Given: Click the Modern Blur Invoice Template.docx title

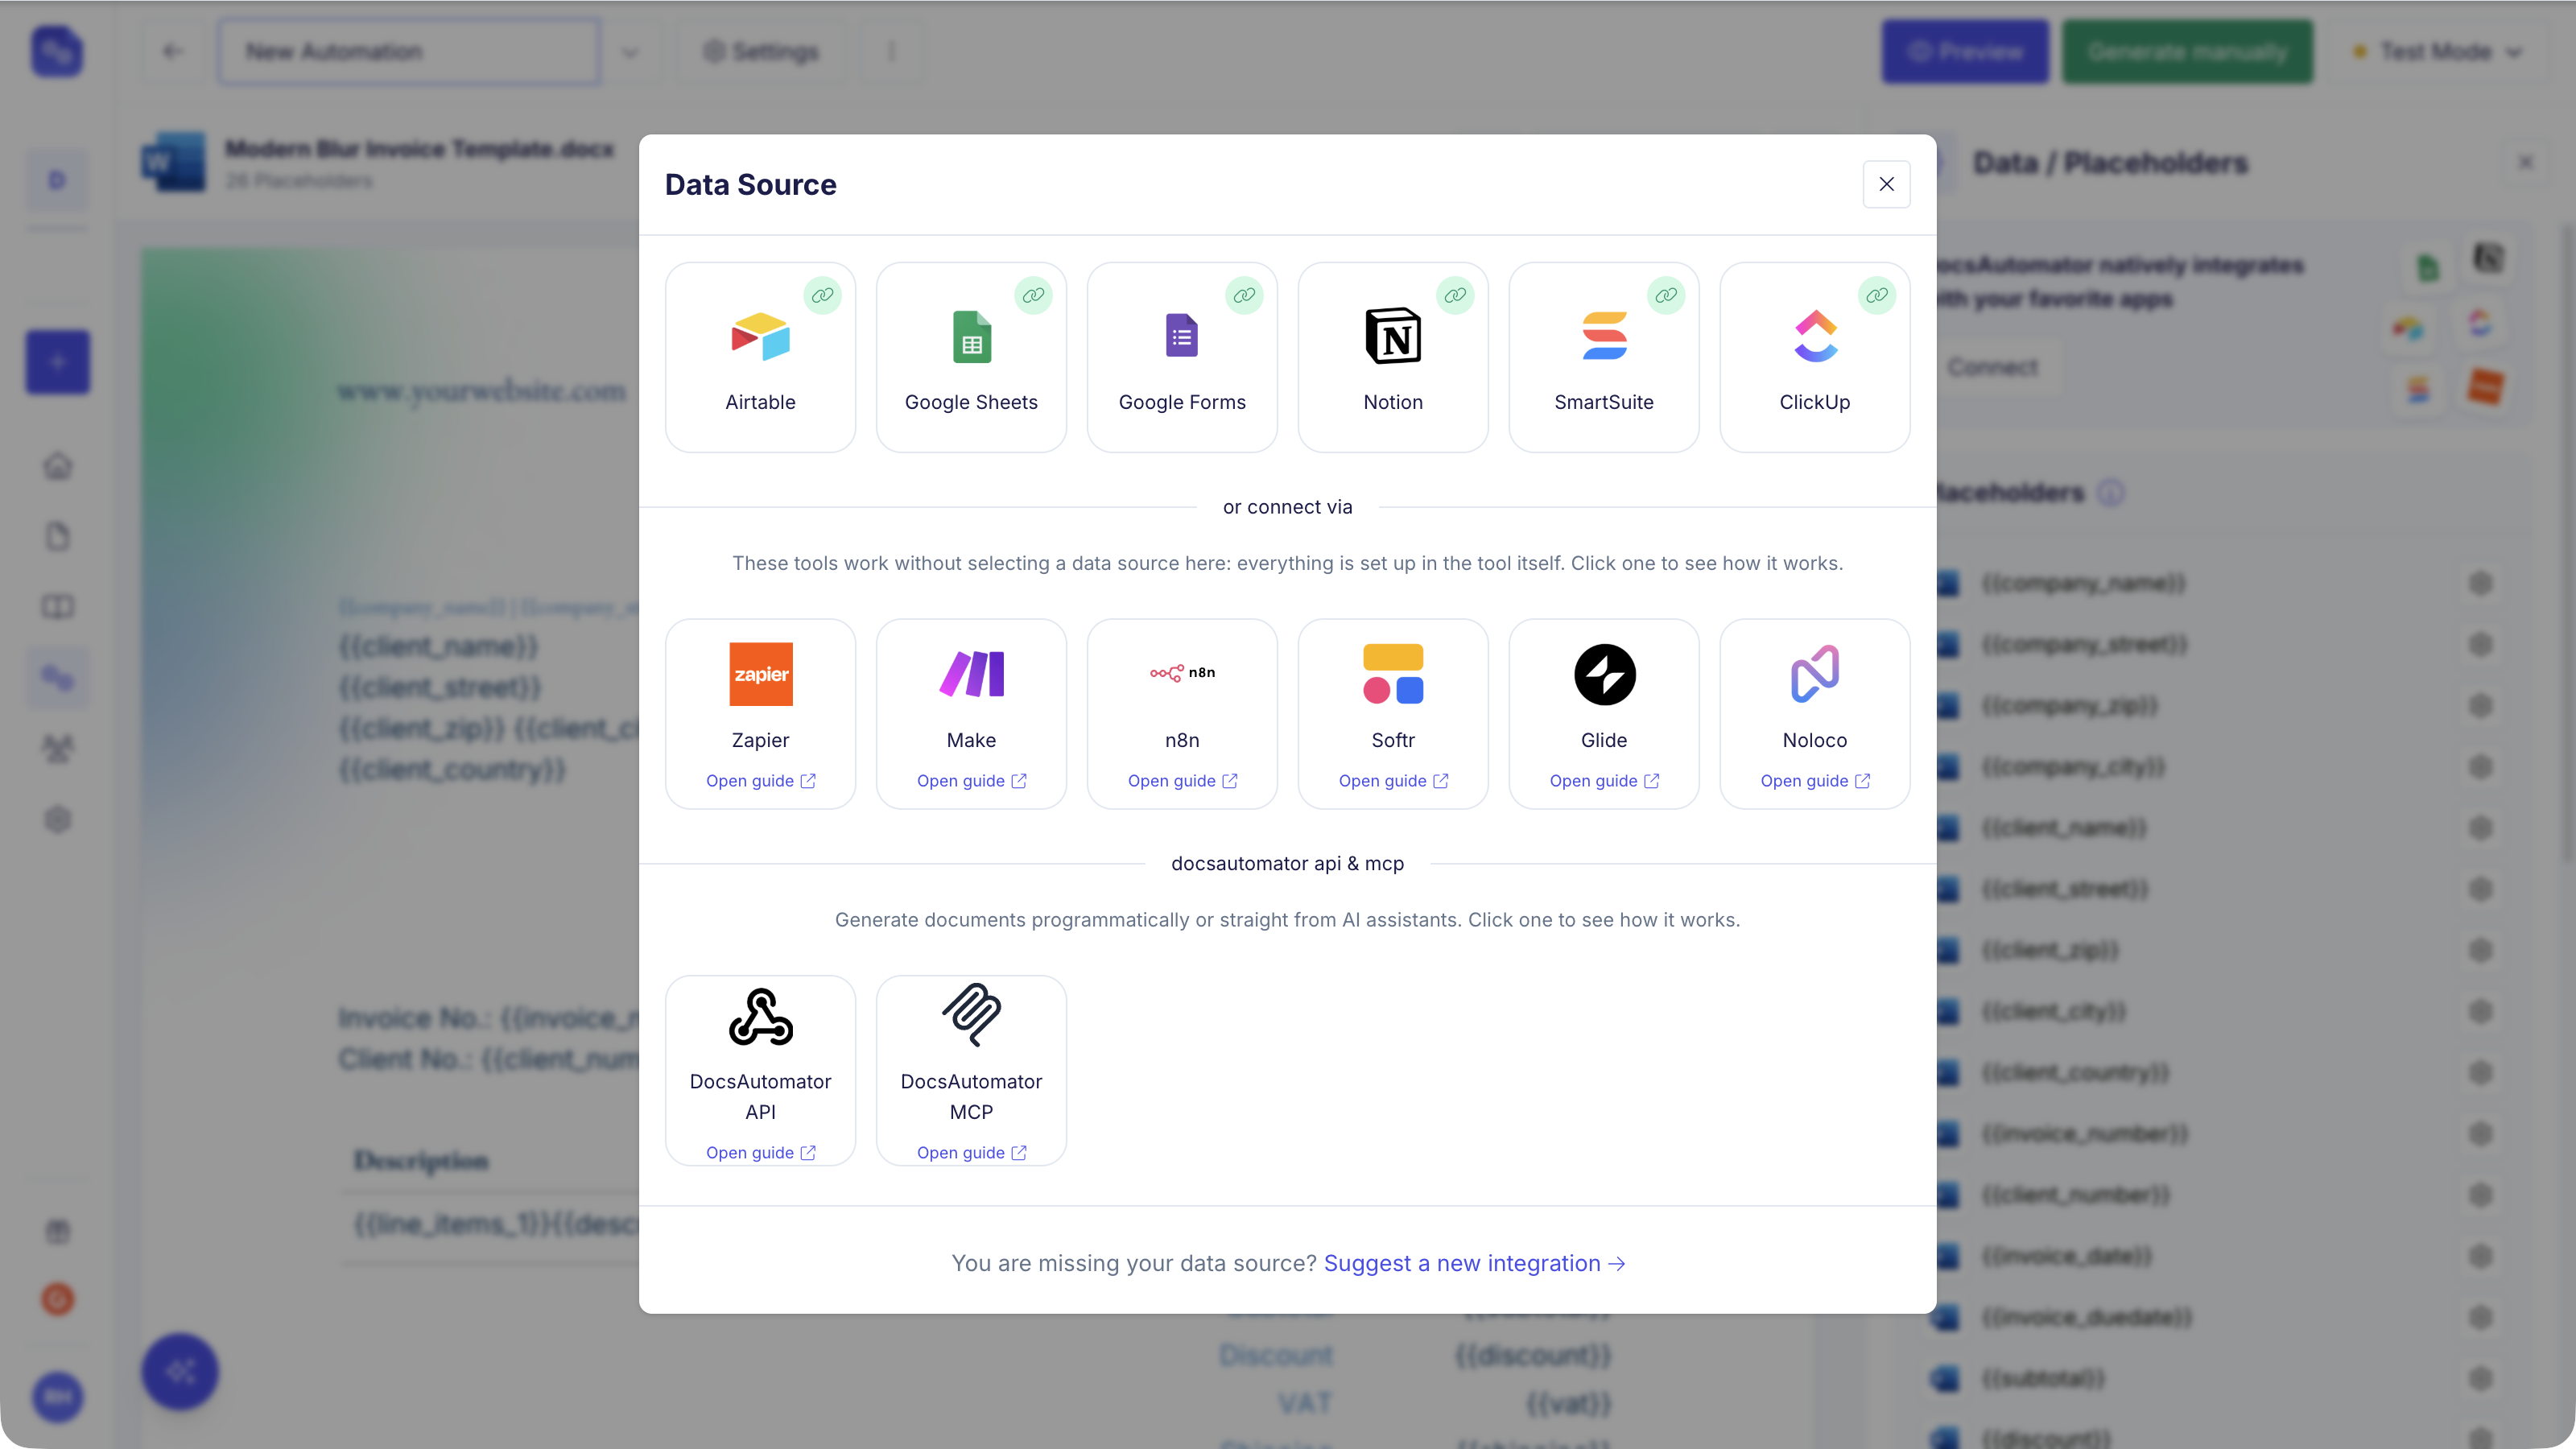Looking at the screenshot, I should (x=419, y=149).
